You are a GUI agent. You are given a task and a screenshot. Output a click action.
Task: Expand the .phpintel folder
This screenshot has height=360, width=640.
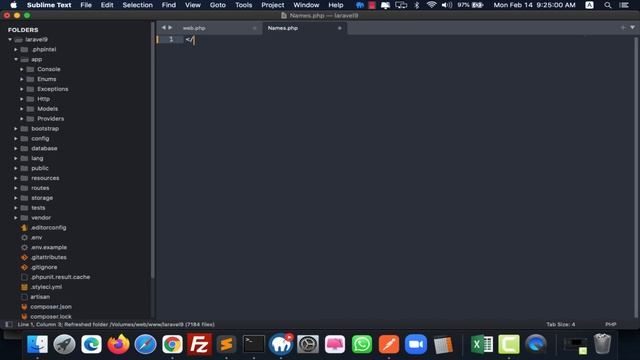16,49
